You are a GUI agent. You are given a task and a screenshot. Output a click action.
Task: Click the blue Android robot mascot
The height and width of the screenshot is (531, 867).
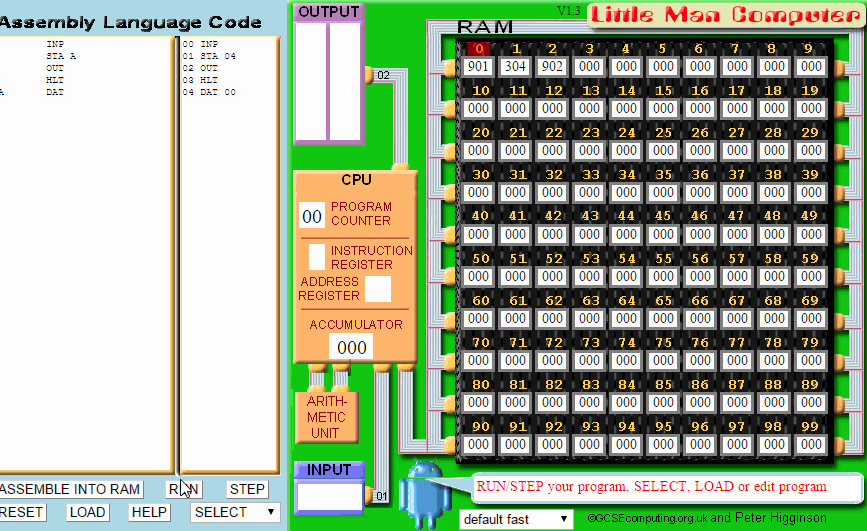point(424,494)
